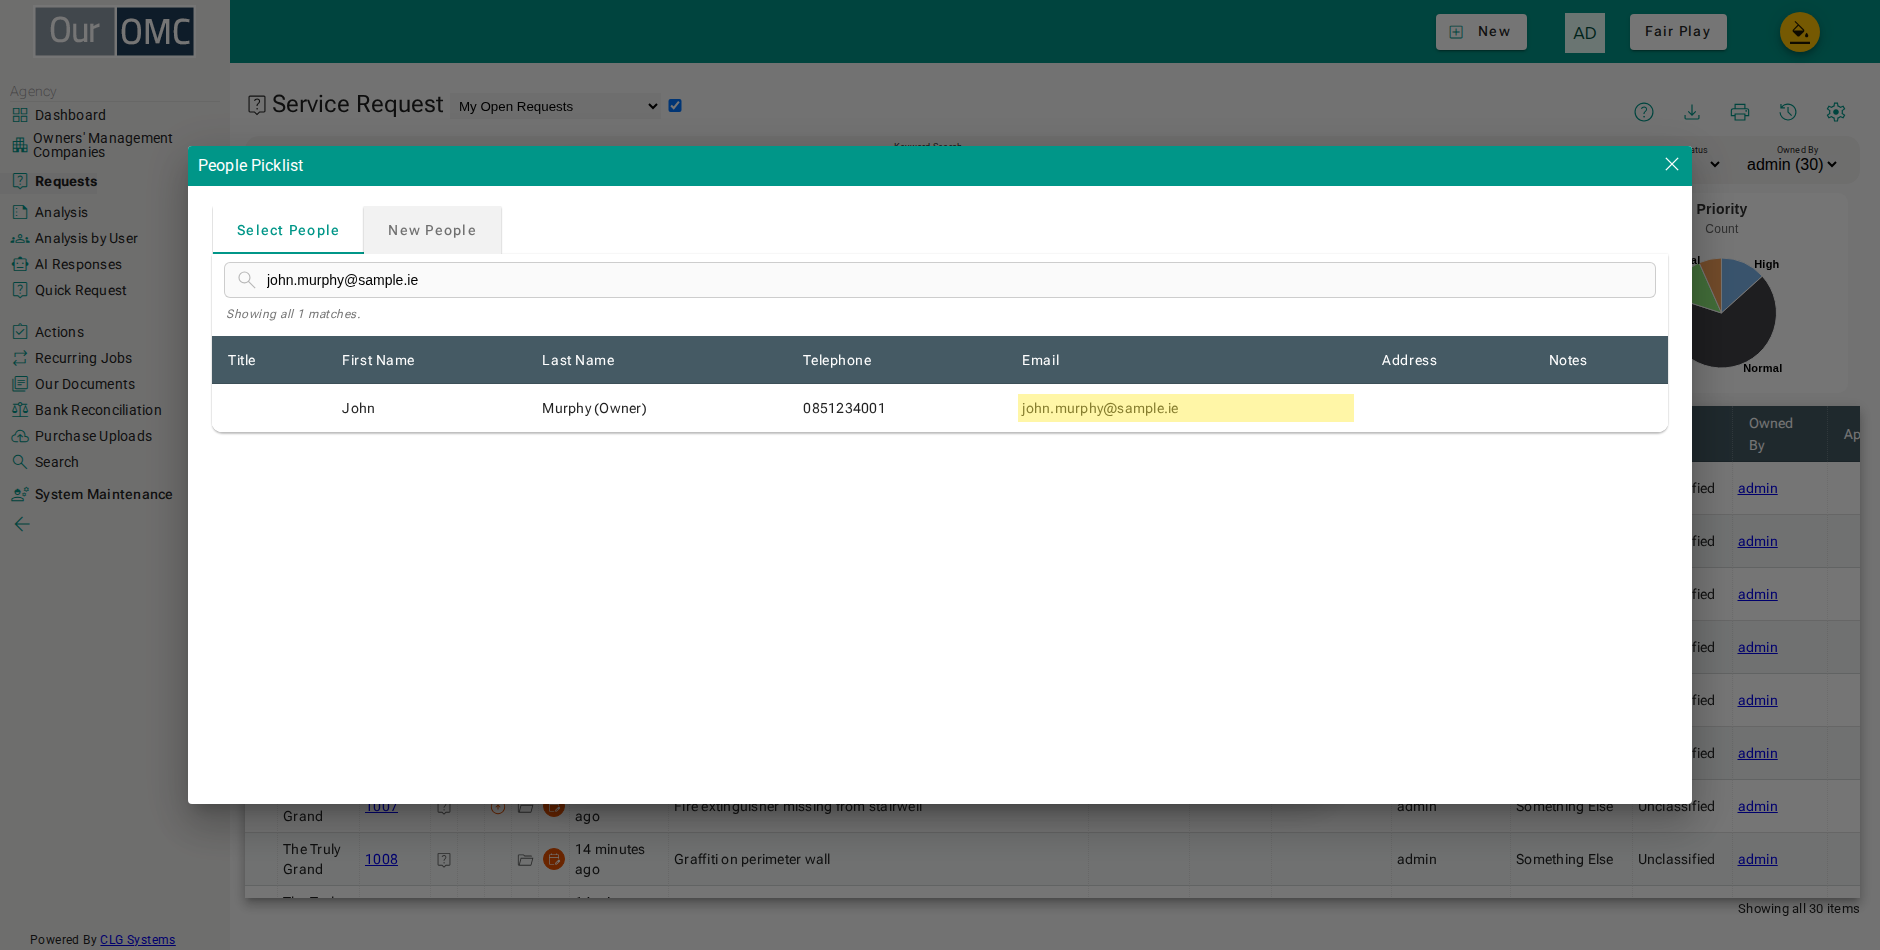Sort by the Notes column header

click(x=1568, y=360)
